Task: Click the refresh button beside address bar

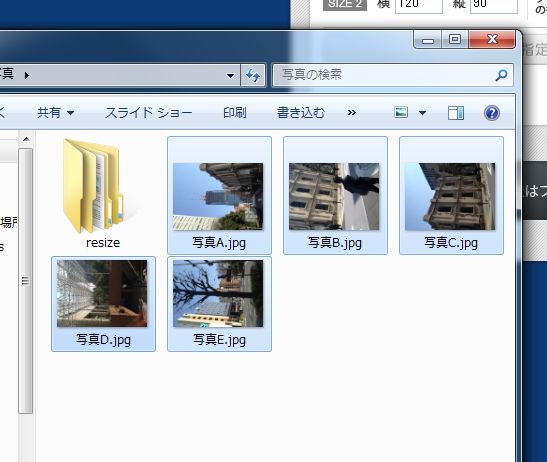Action: (253, 75)
